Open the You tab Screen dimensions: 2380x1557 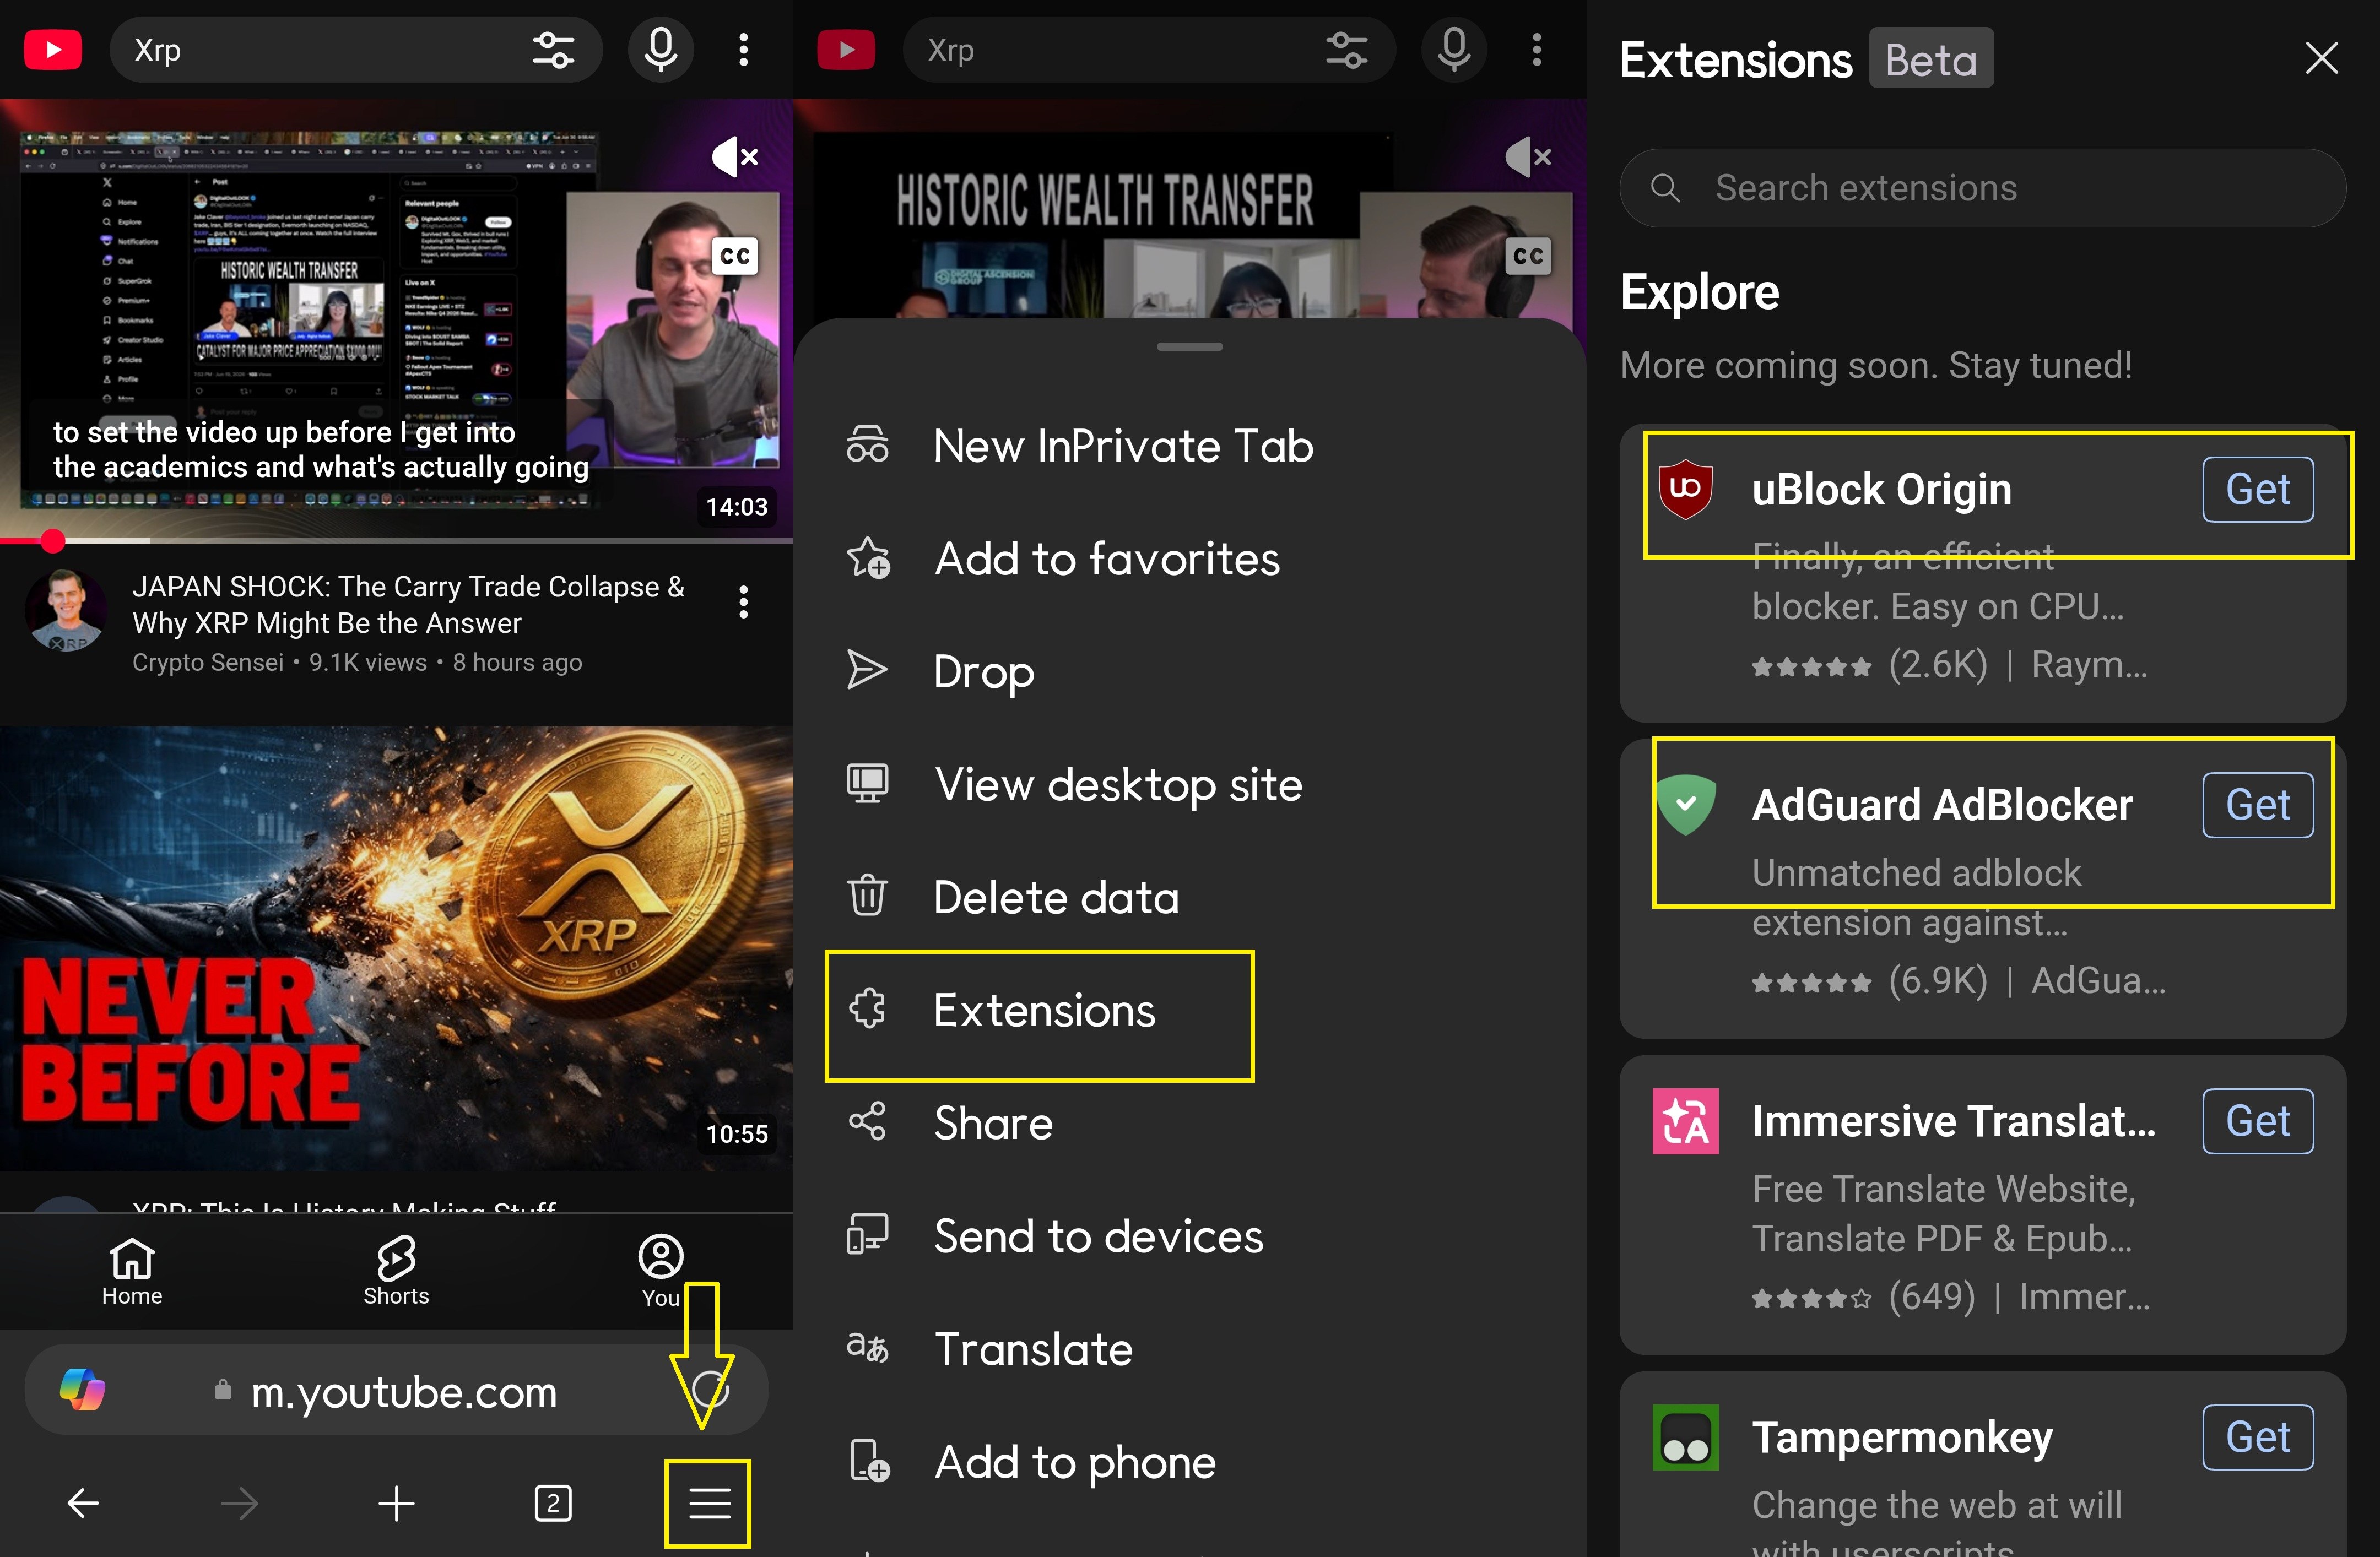(661, 1272)
